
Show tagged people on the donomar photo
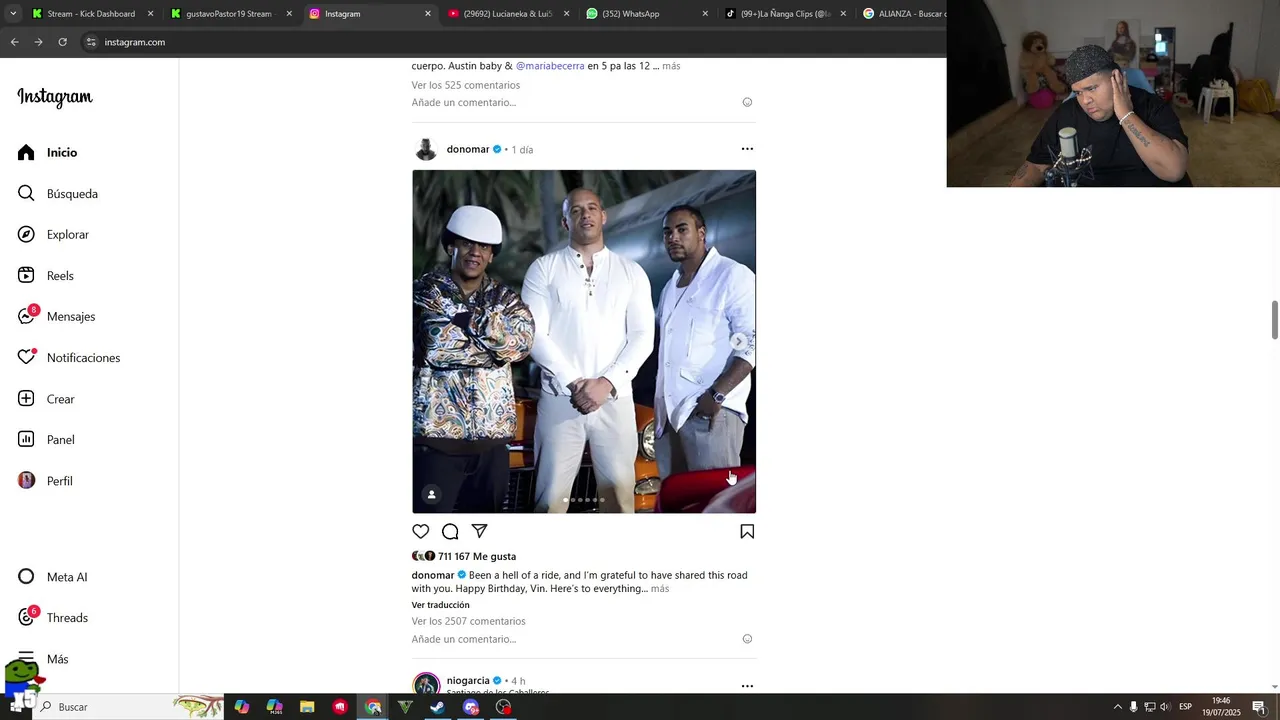pyautogui.click(x=431, y=494)
